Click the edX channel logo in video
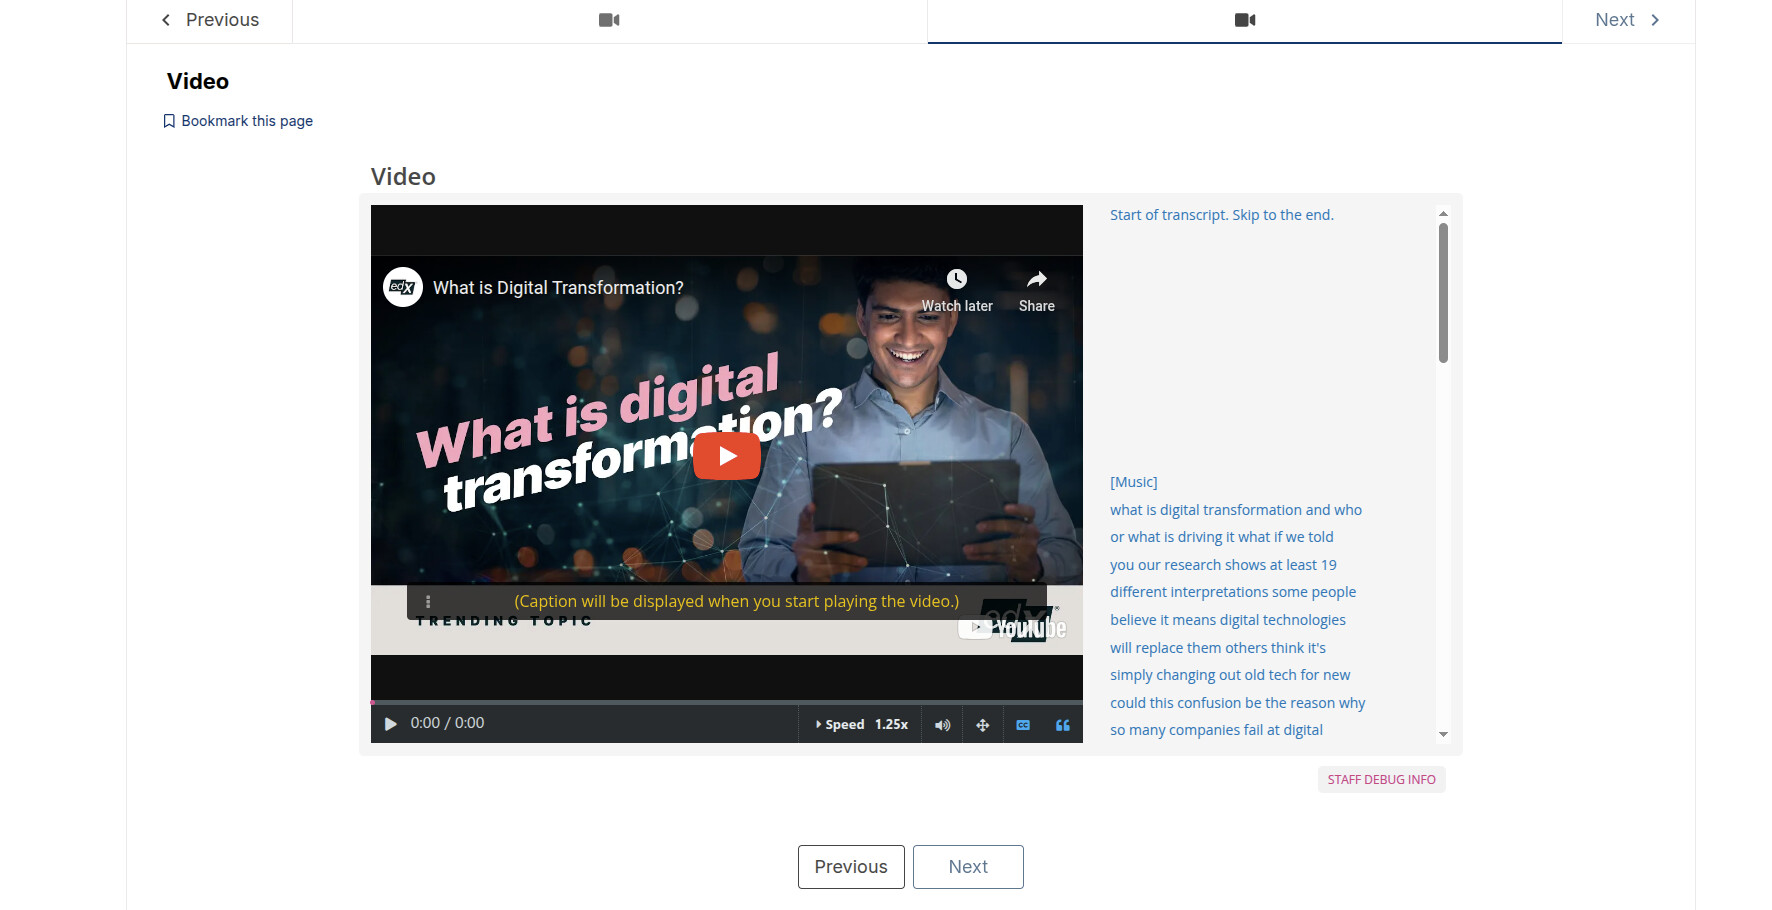The height and width of the screenshot is (910, 1772). pos(403,287)
